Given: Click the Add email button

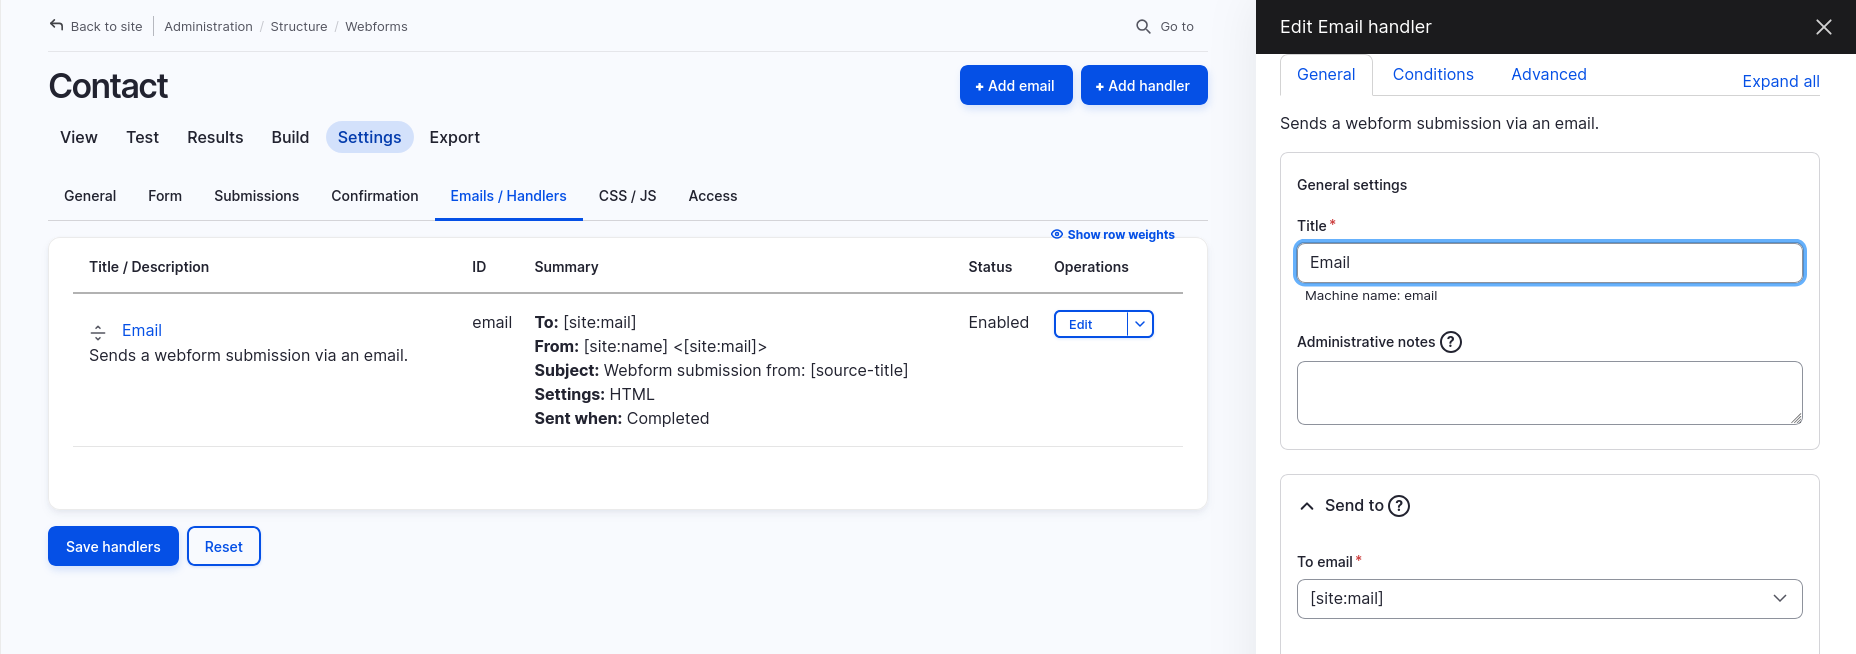Looking at the screenshot, I should pos(1015,86).
